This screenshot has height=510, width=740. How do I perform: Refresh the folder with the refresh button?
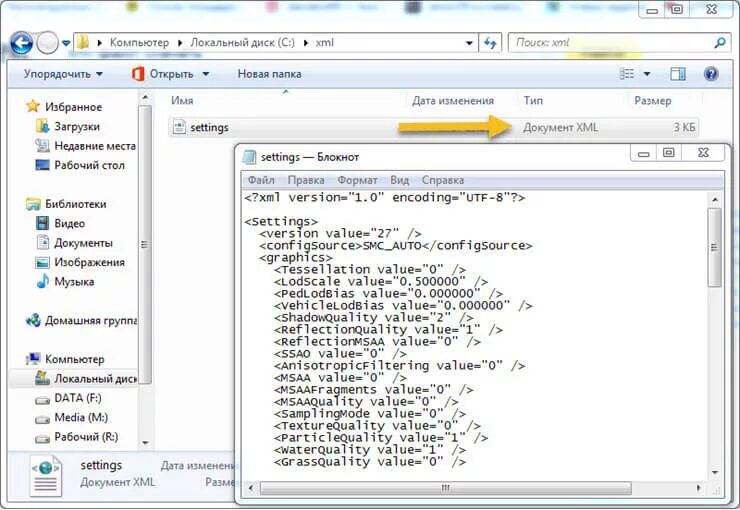490,43
